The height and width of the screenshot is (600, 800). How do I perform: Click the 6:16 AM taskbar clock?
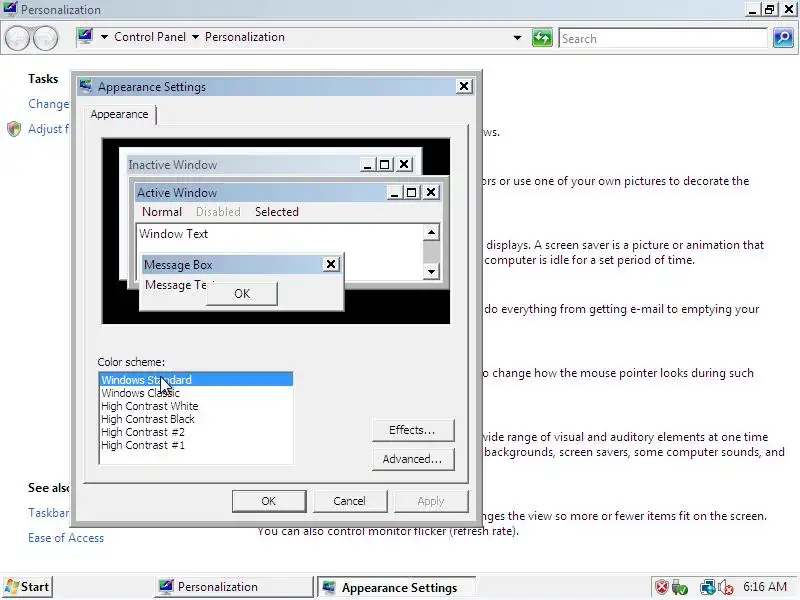click(765, 587)
